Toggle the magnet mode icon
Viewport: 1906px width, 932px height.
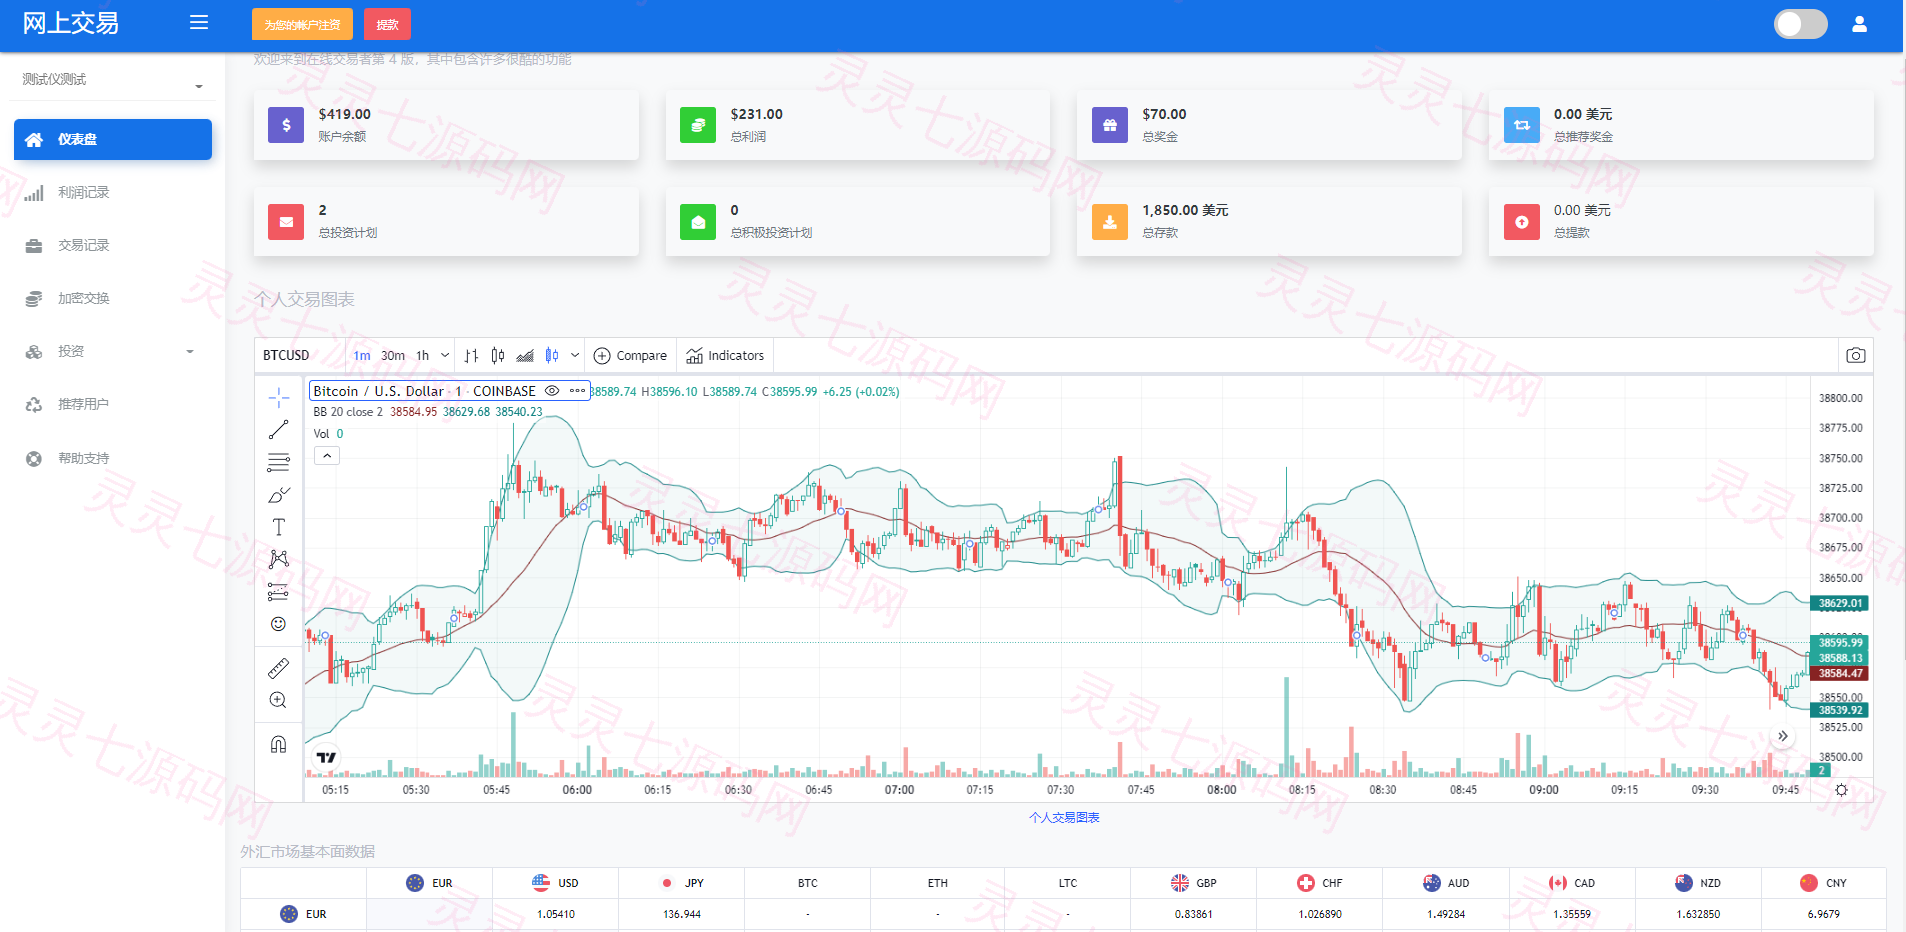[278, 744]
